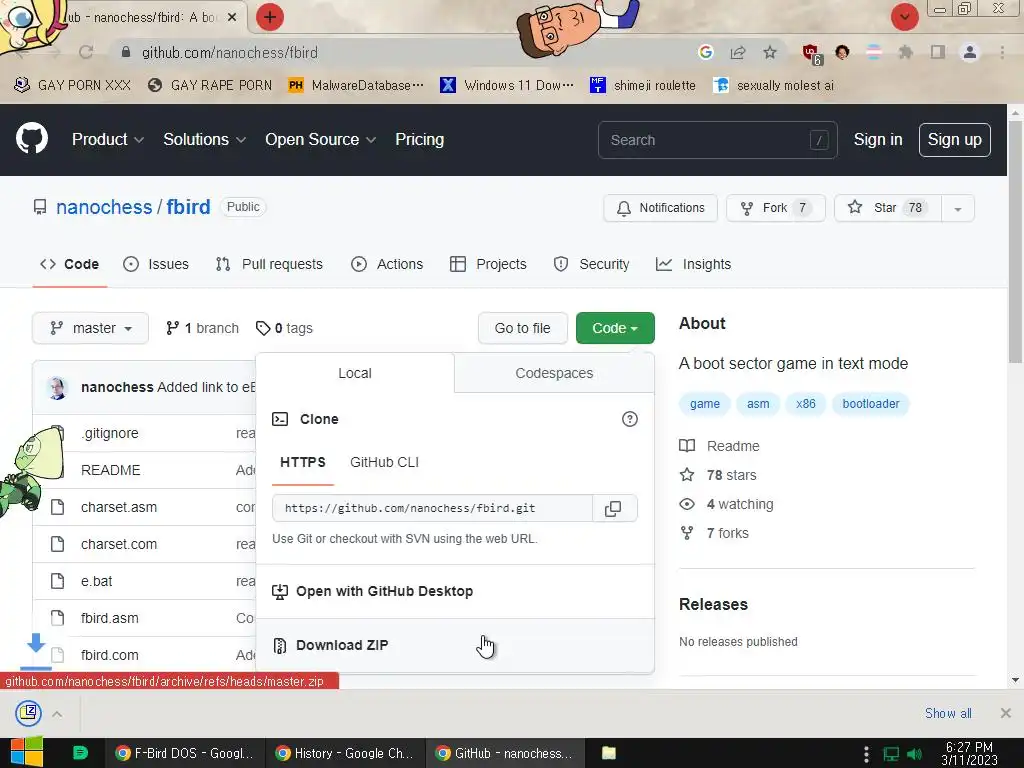
Task: Switch to the Insights tab
Action: click(694, 264)
